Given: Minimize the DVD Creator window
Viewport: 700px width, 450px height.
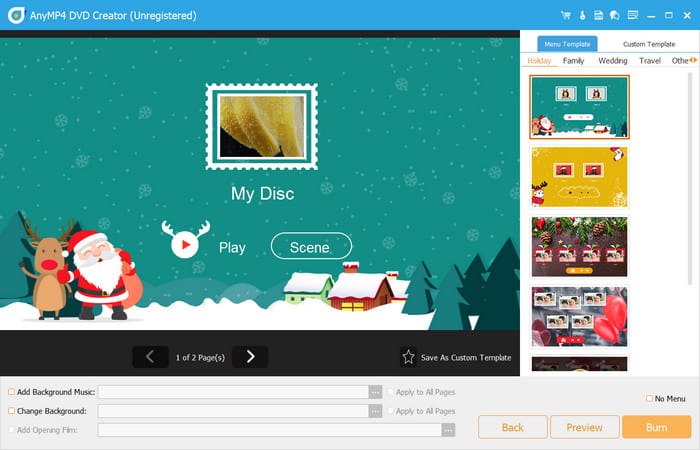Looking at the screenshot, I should [651, 16].
